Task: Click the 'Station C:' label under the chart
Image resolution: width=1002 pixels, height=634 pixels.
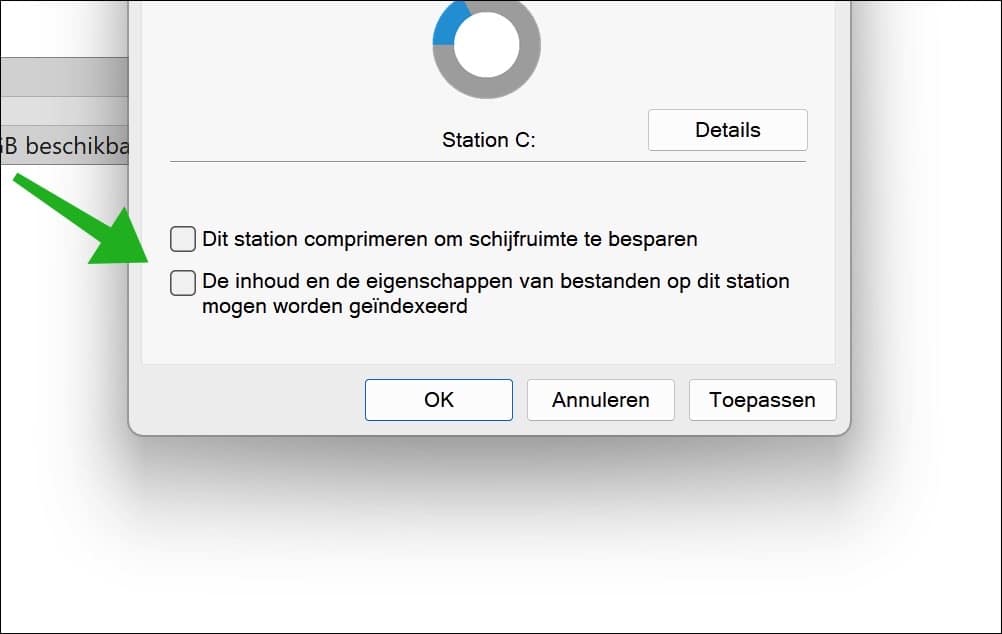Action: point(487,140)
